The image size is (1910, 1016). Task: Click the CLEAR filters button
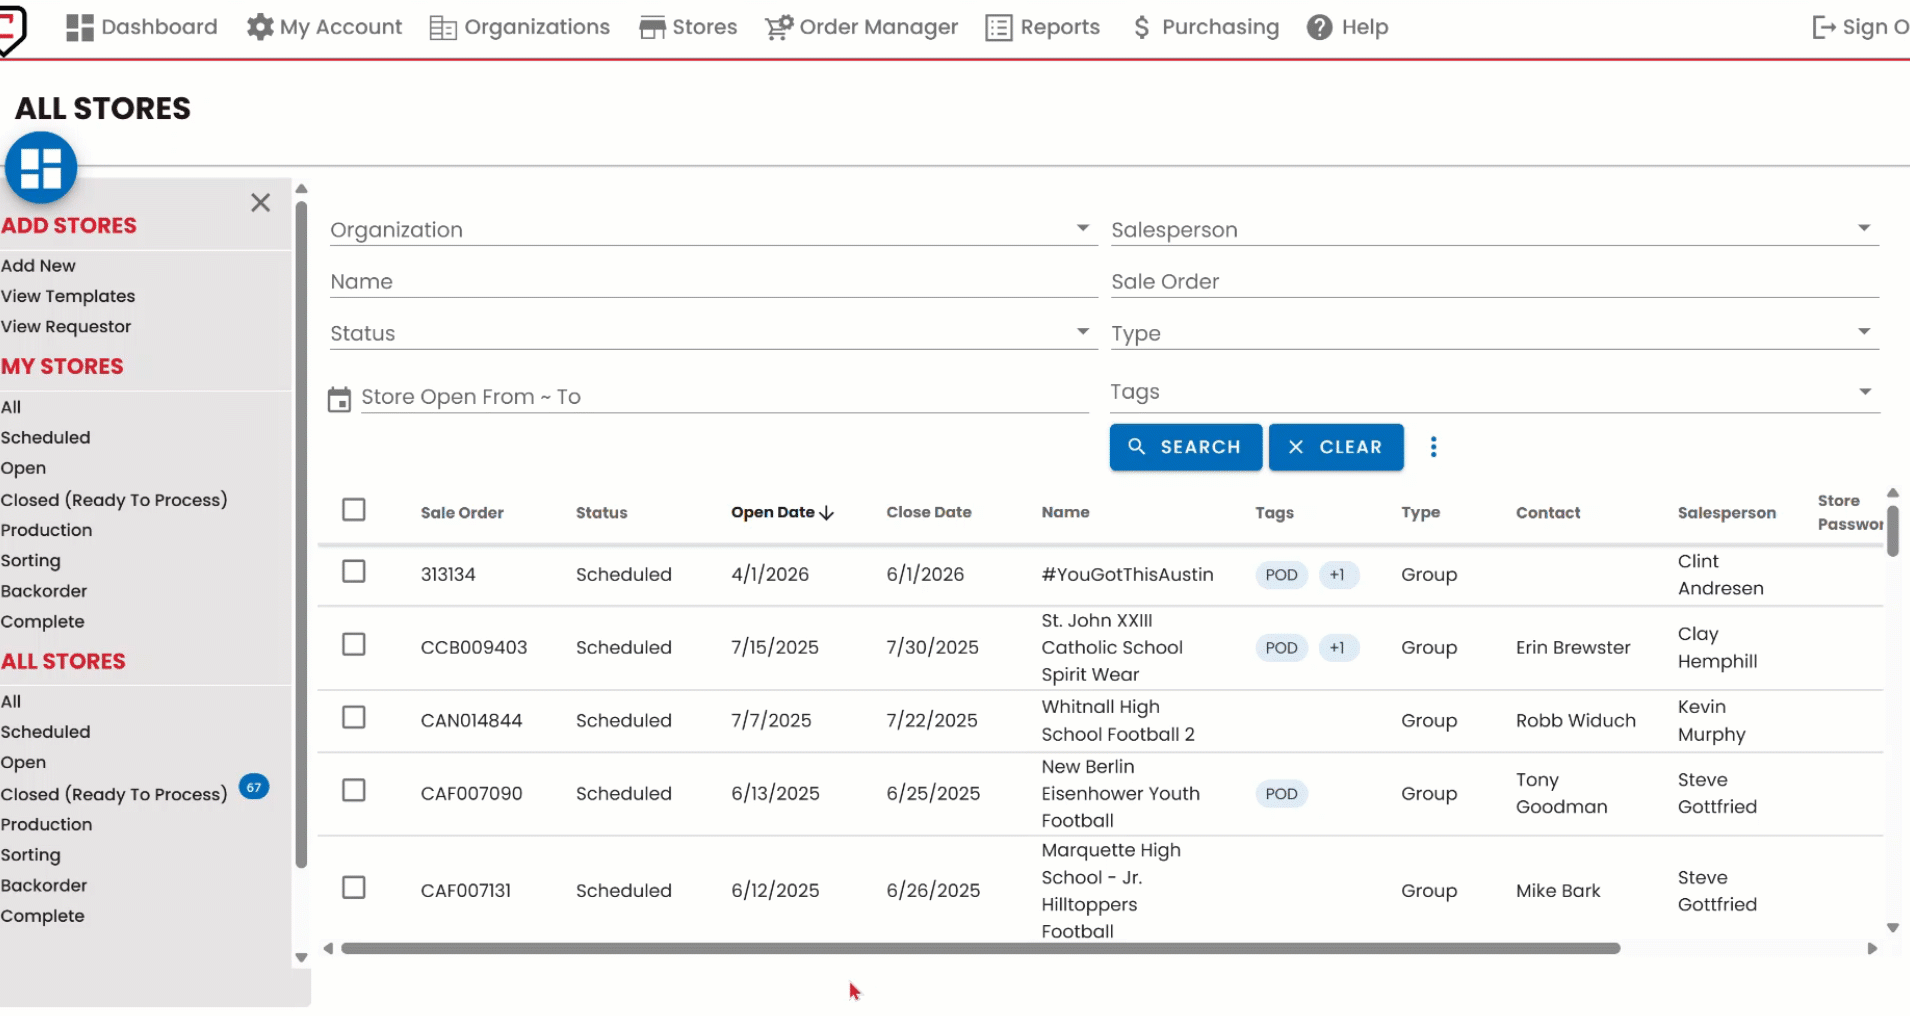(1335, 447)
